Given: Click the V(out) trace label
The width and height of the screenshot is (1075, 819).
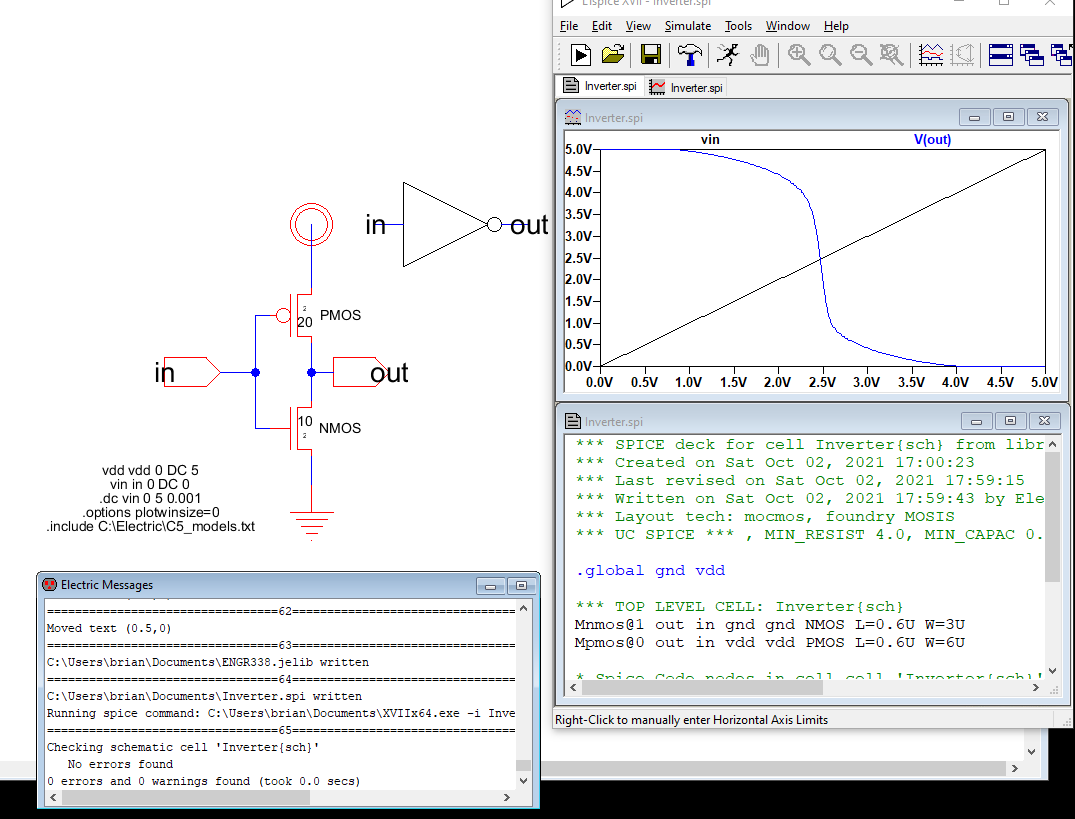Looking at the screenshot, I should click(x=932, y=140).
